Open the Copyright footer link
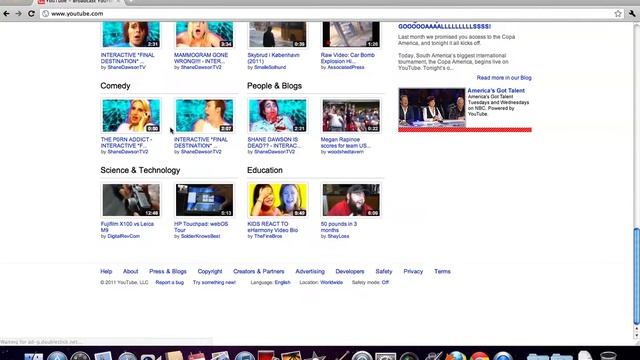The image size is (640, 360). 210,271
